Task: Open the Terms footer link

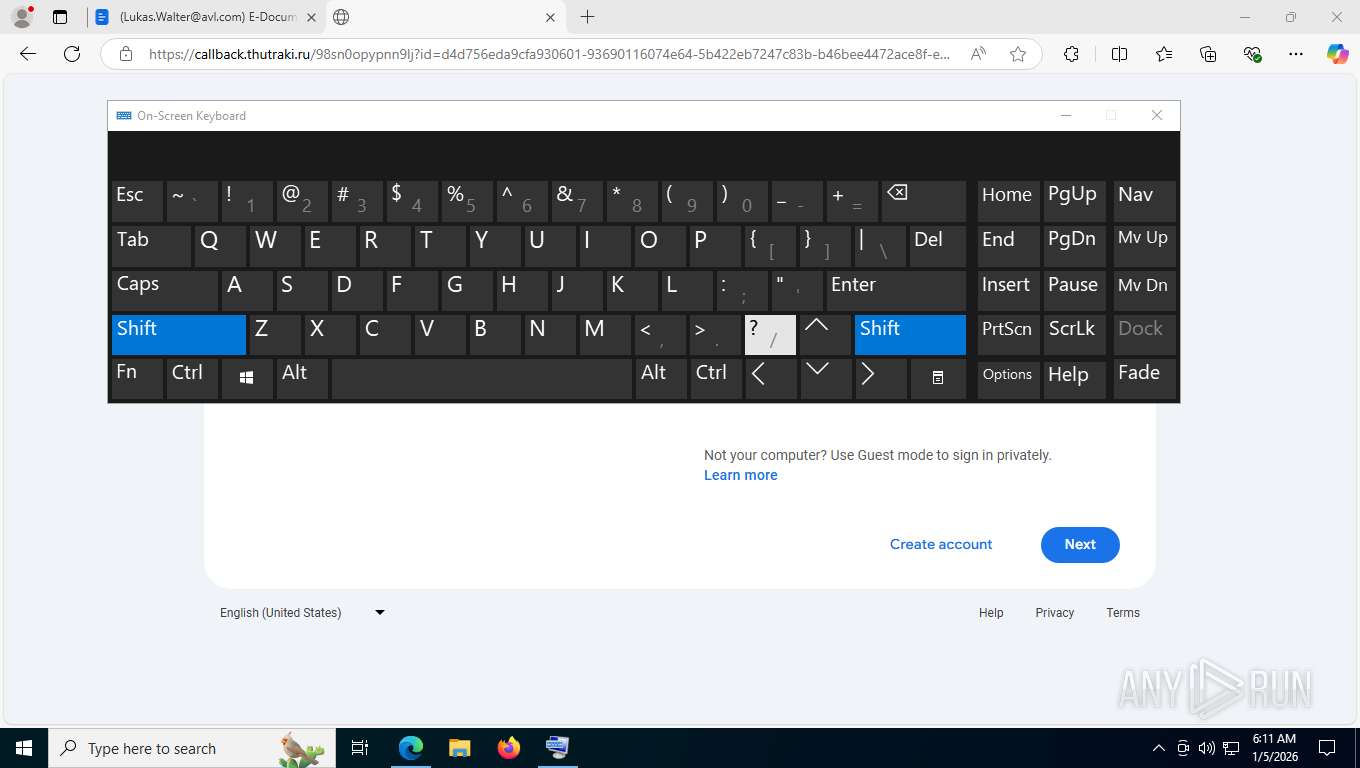Action: click(1123, 612)
